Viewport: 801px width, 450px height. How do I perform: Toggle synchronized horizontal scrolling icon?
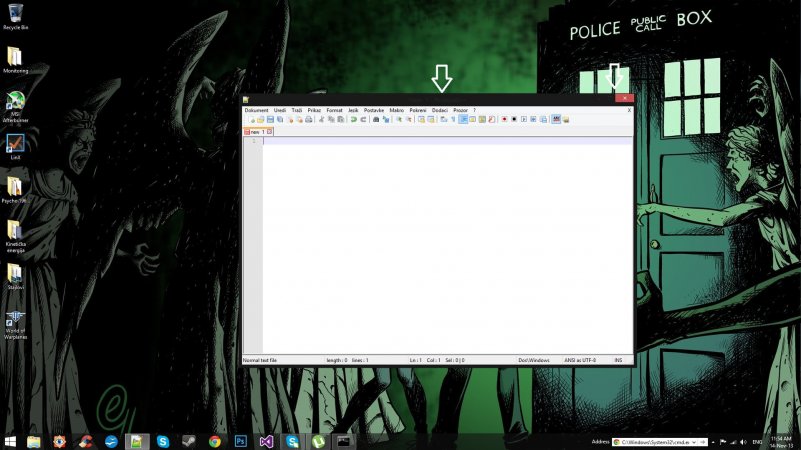point(431,120)
